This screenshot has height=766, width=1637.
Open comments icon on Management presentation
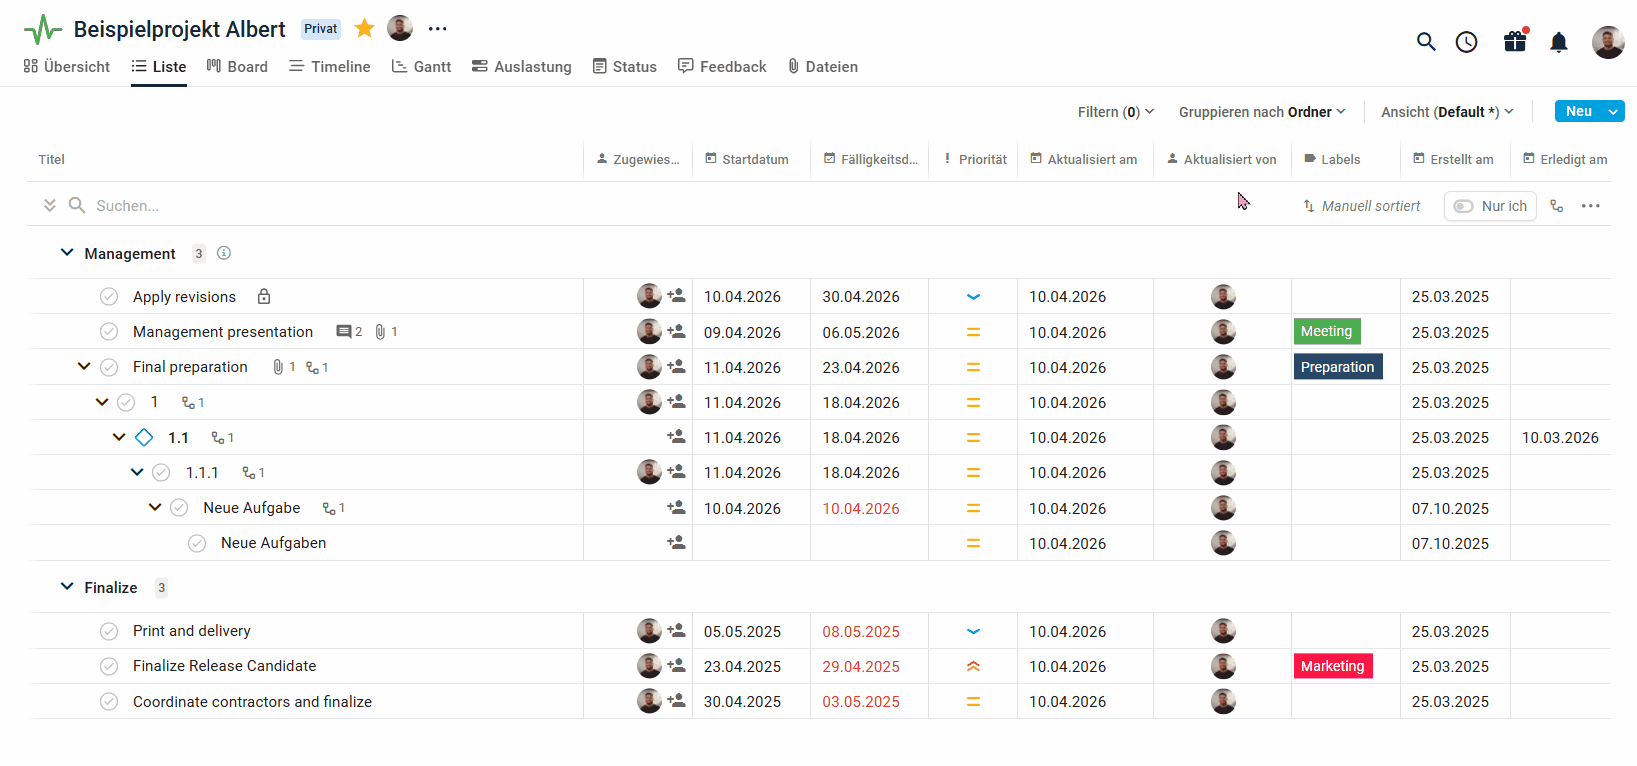(344, 332)
